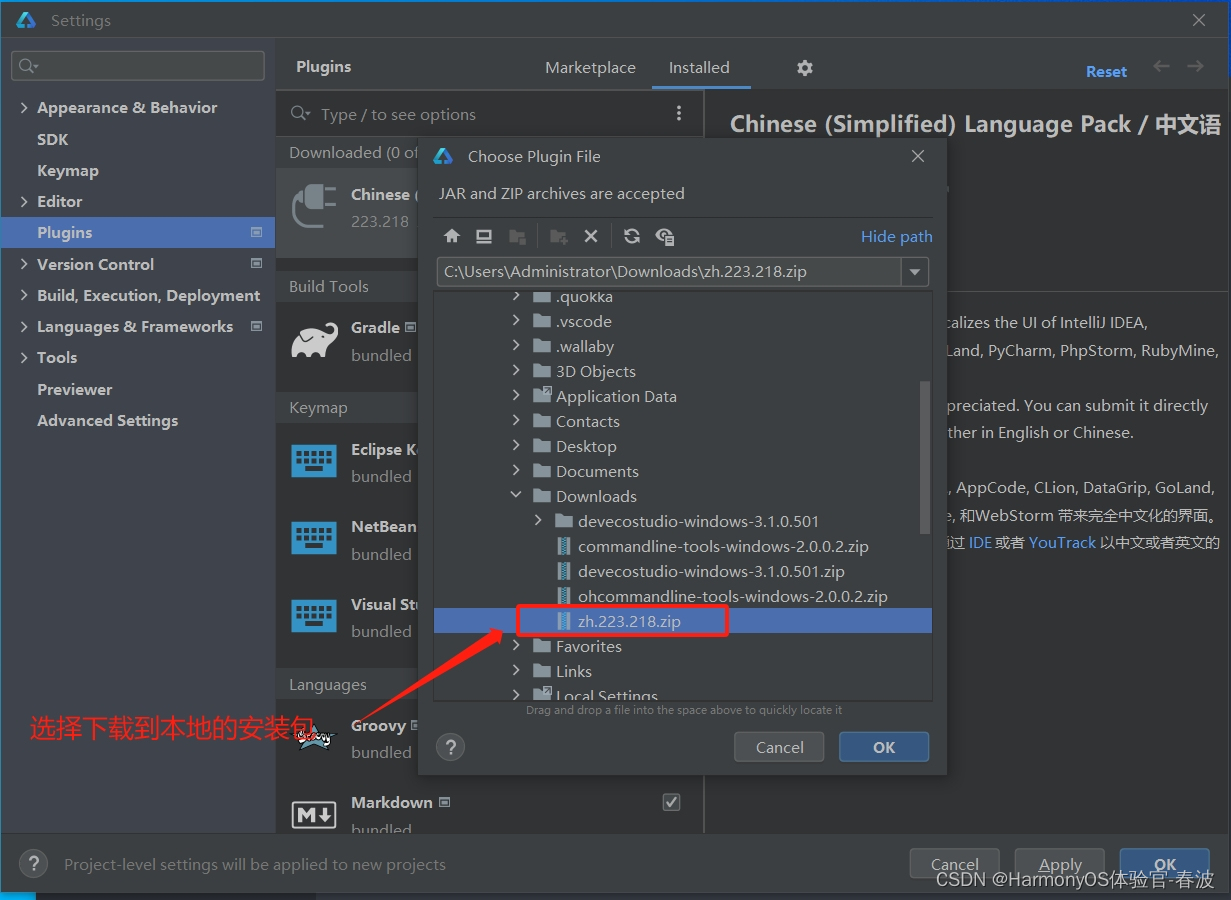This screenshot has width=1231, height=900.
Task: Switch to the Marketplace tab
Action: coord(590,68)
